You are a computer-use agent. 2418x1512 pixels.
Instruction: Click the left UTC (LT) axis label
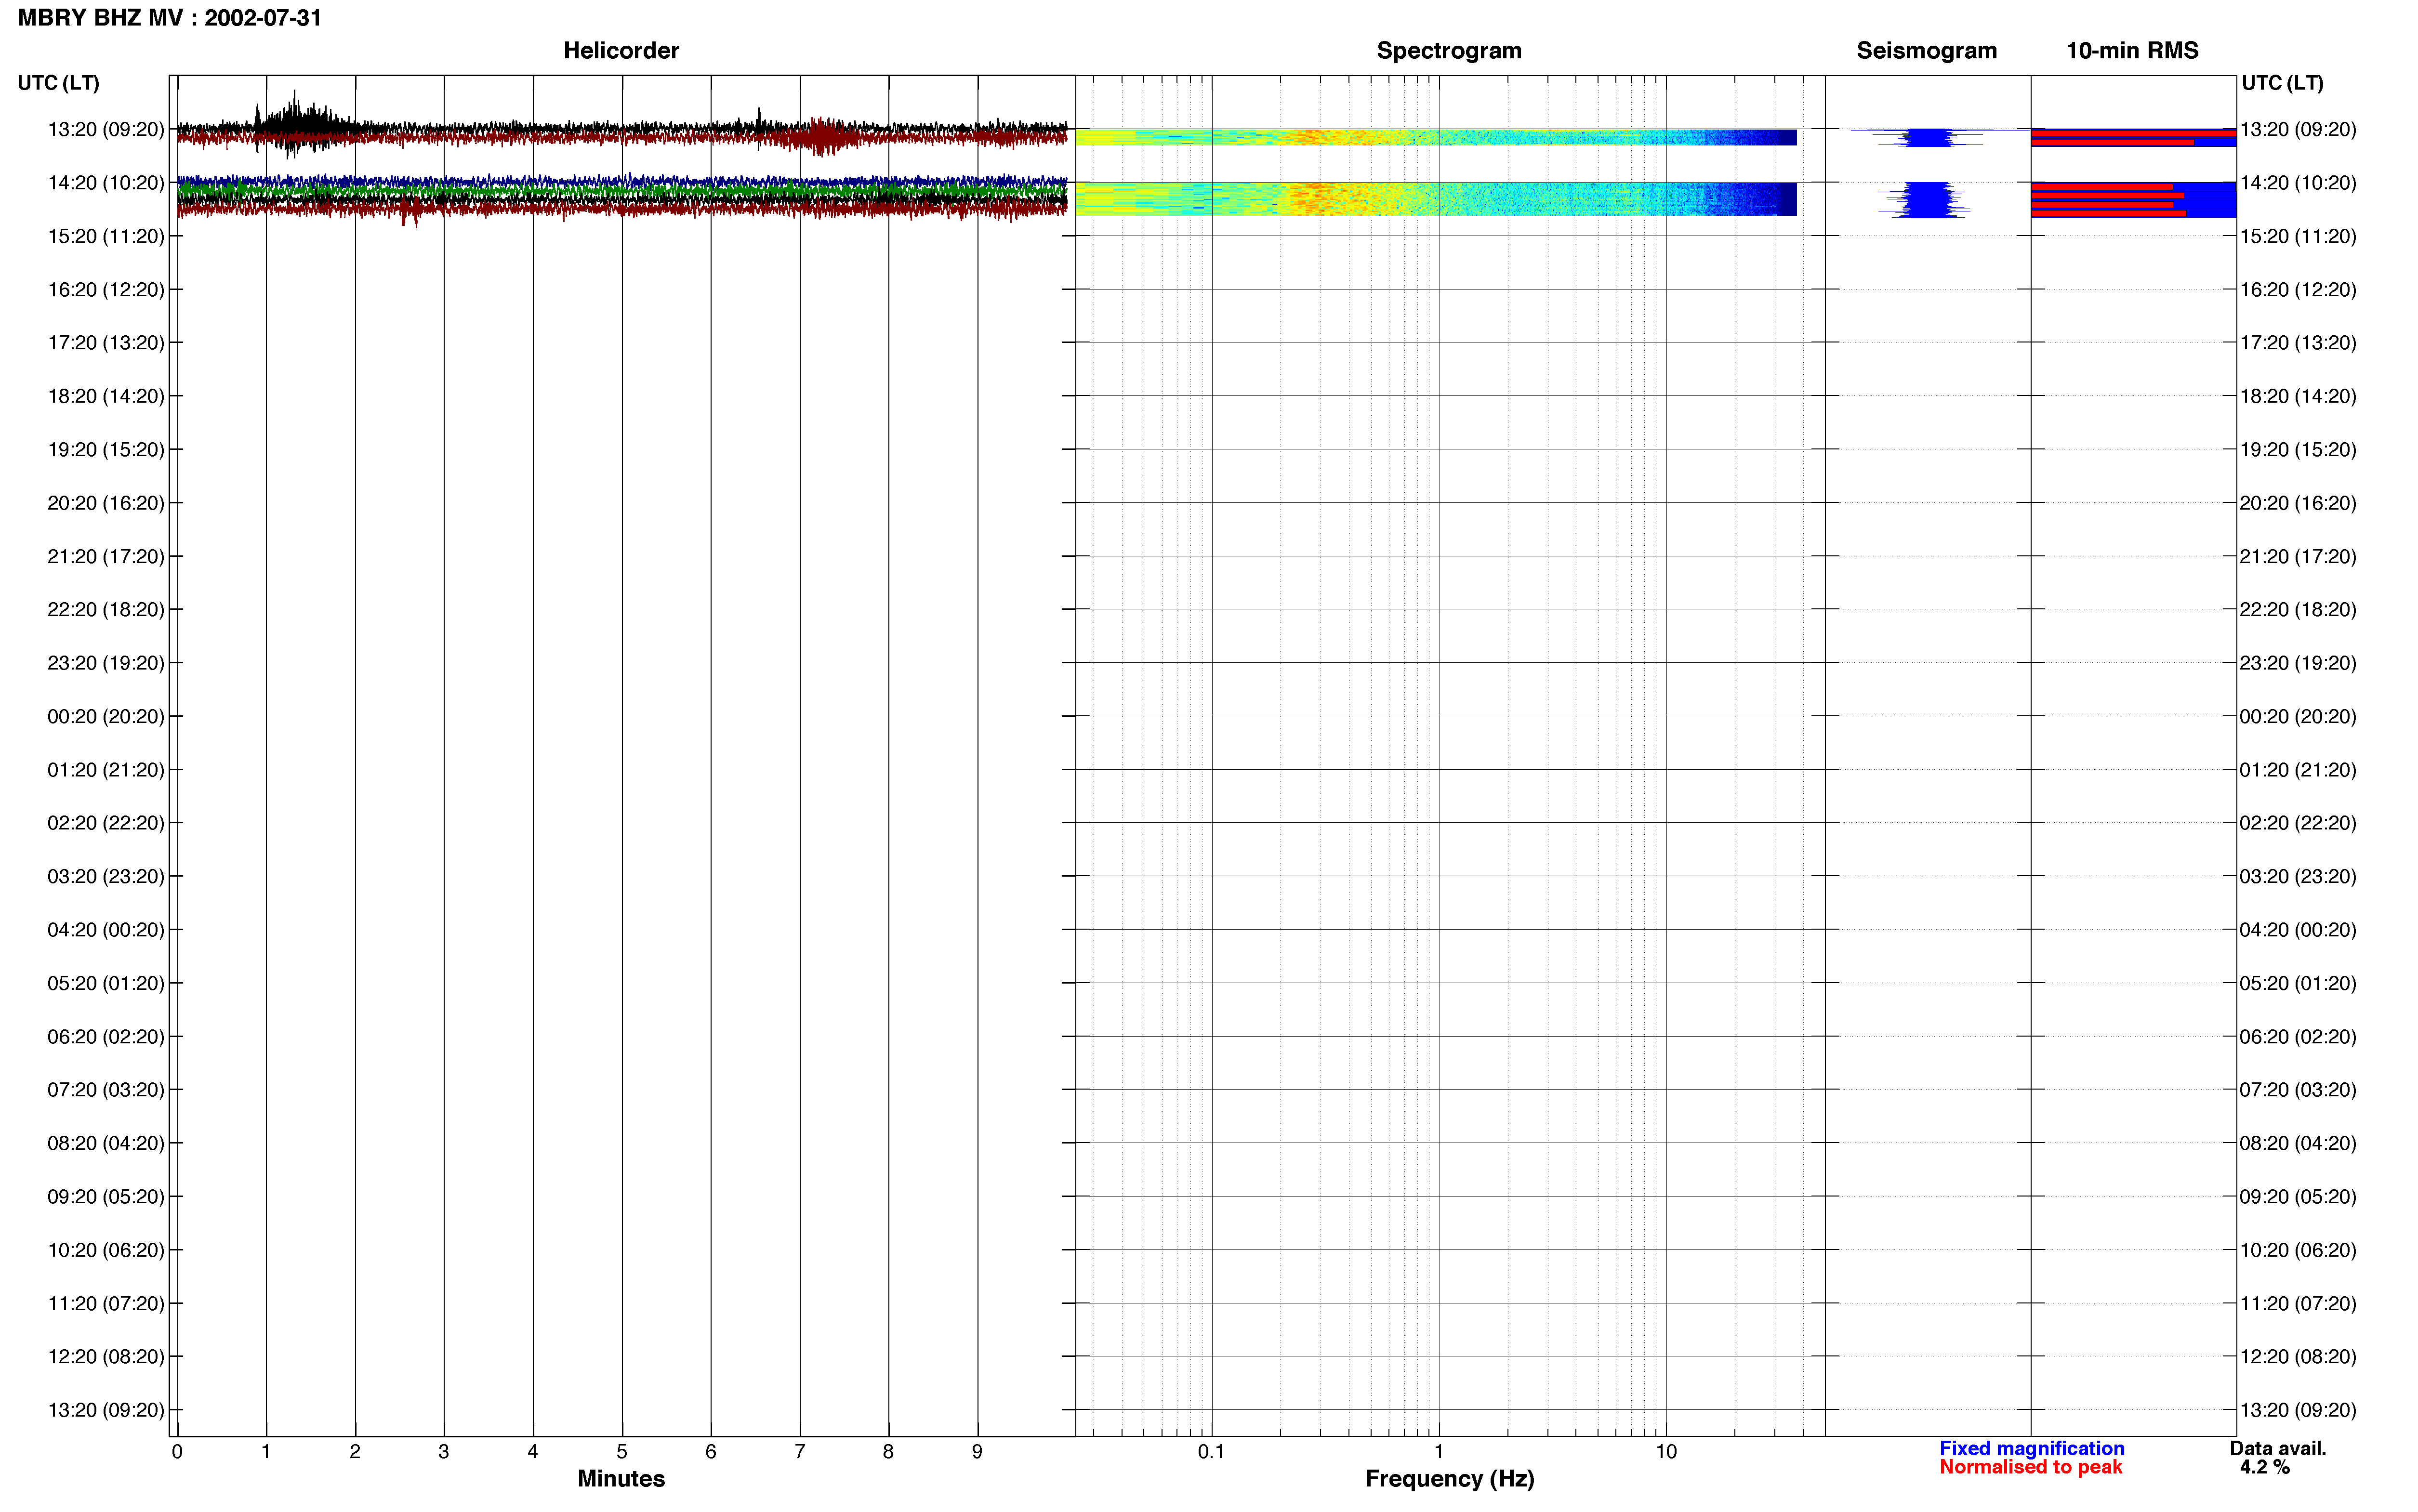click(59, 83)
